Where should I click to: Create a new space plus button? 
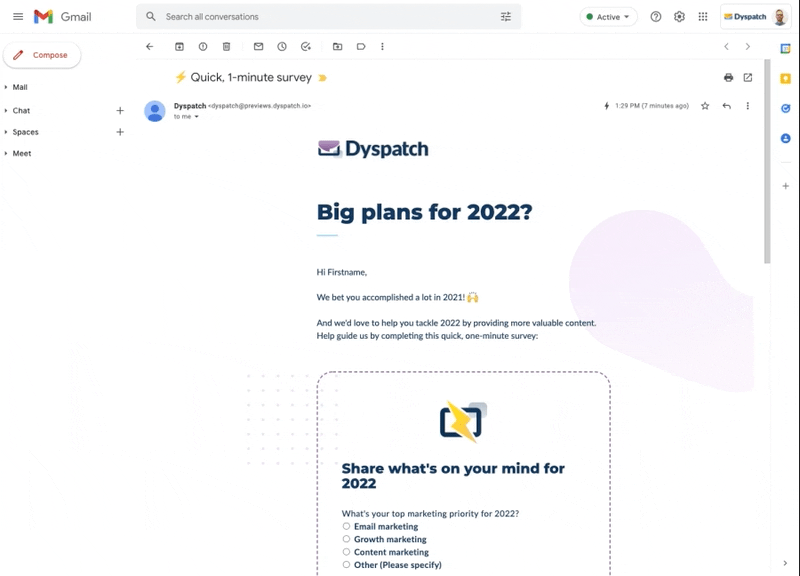(x=120, y=132)
